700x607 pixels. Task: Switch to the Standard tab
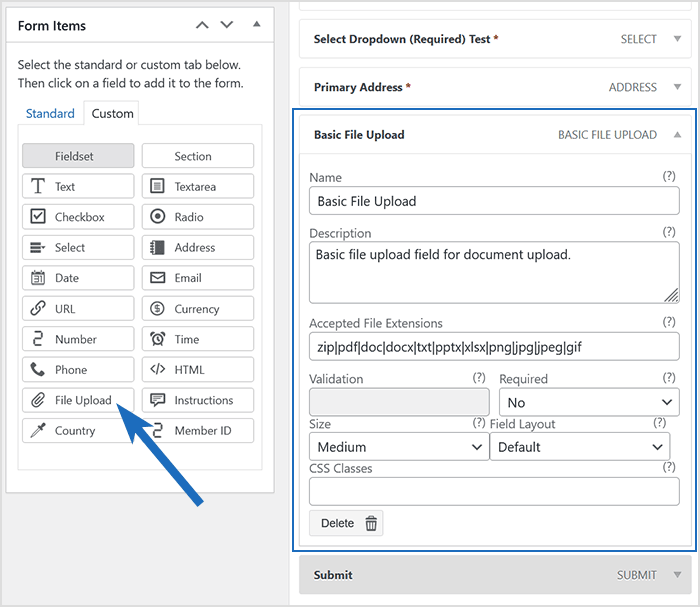point(50,113)
